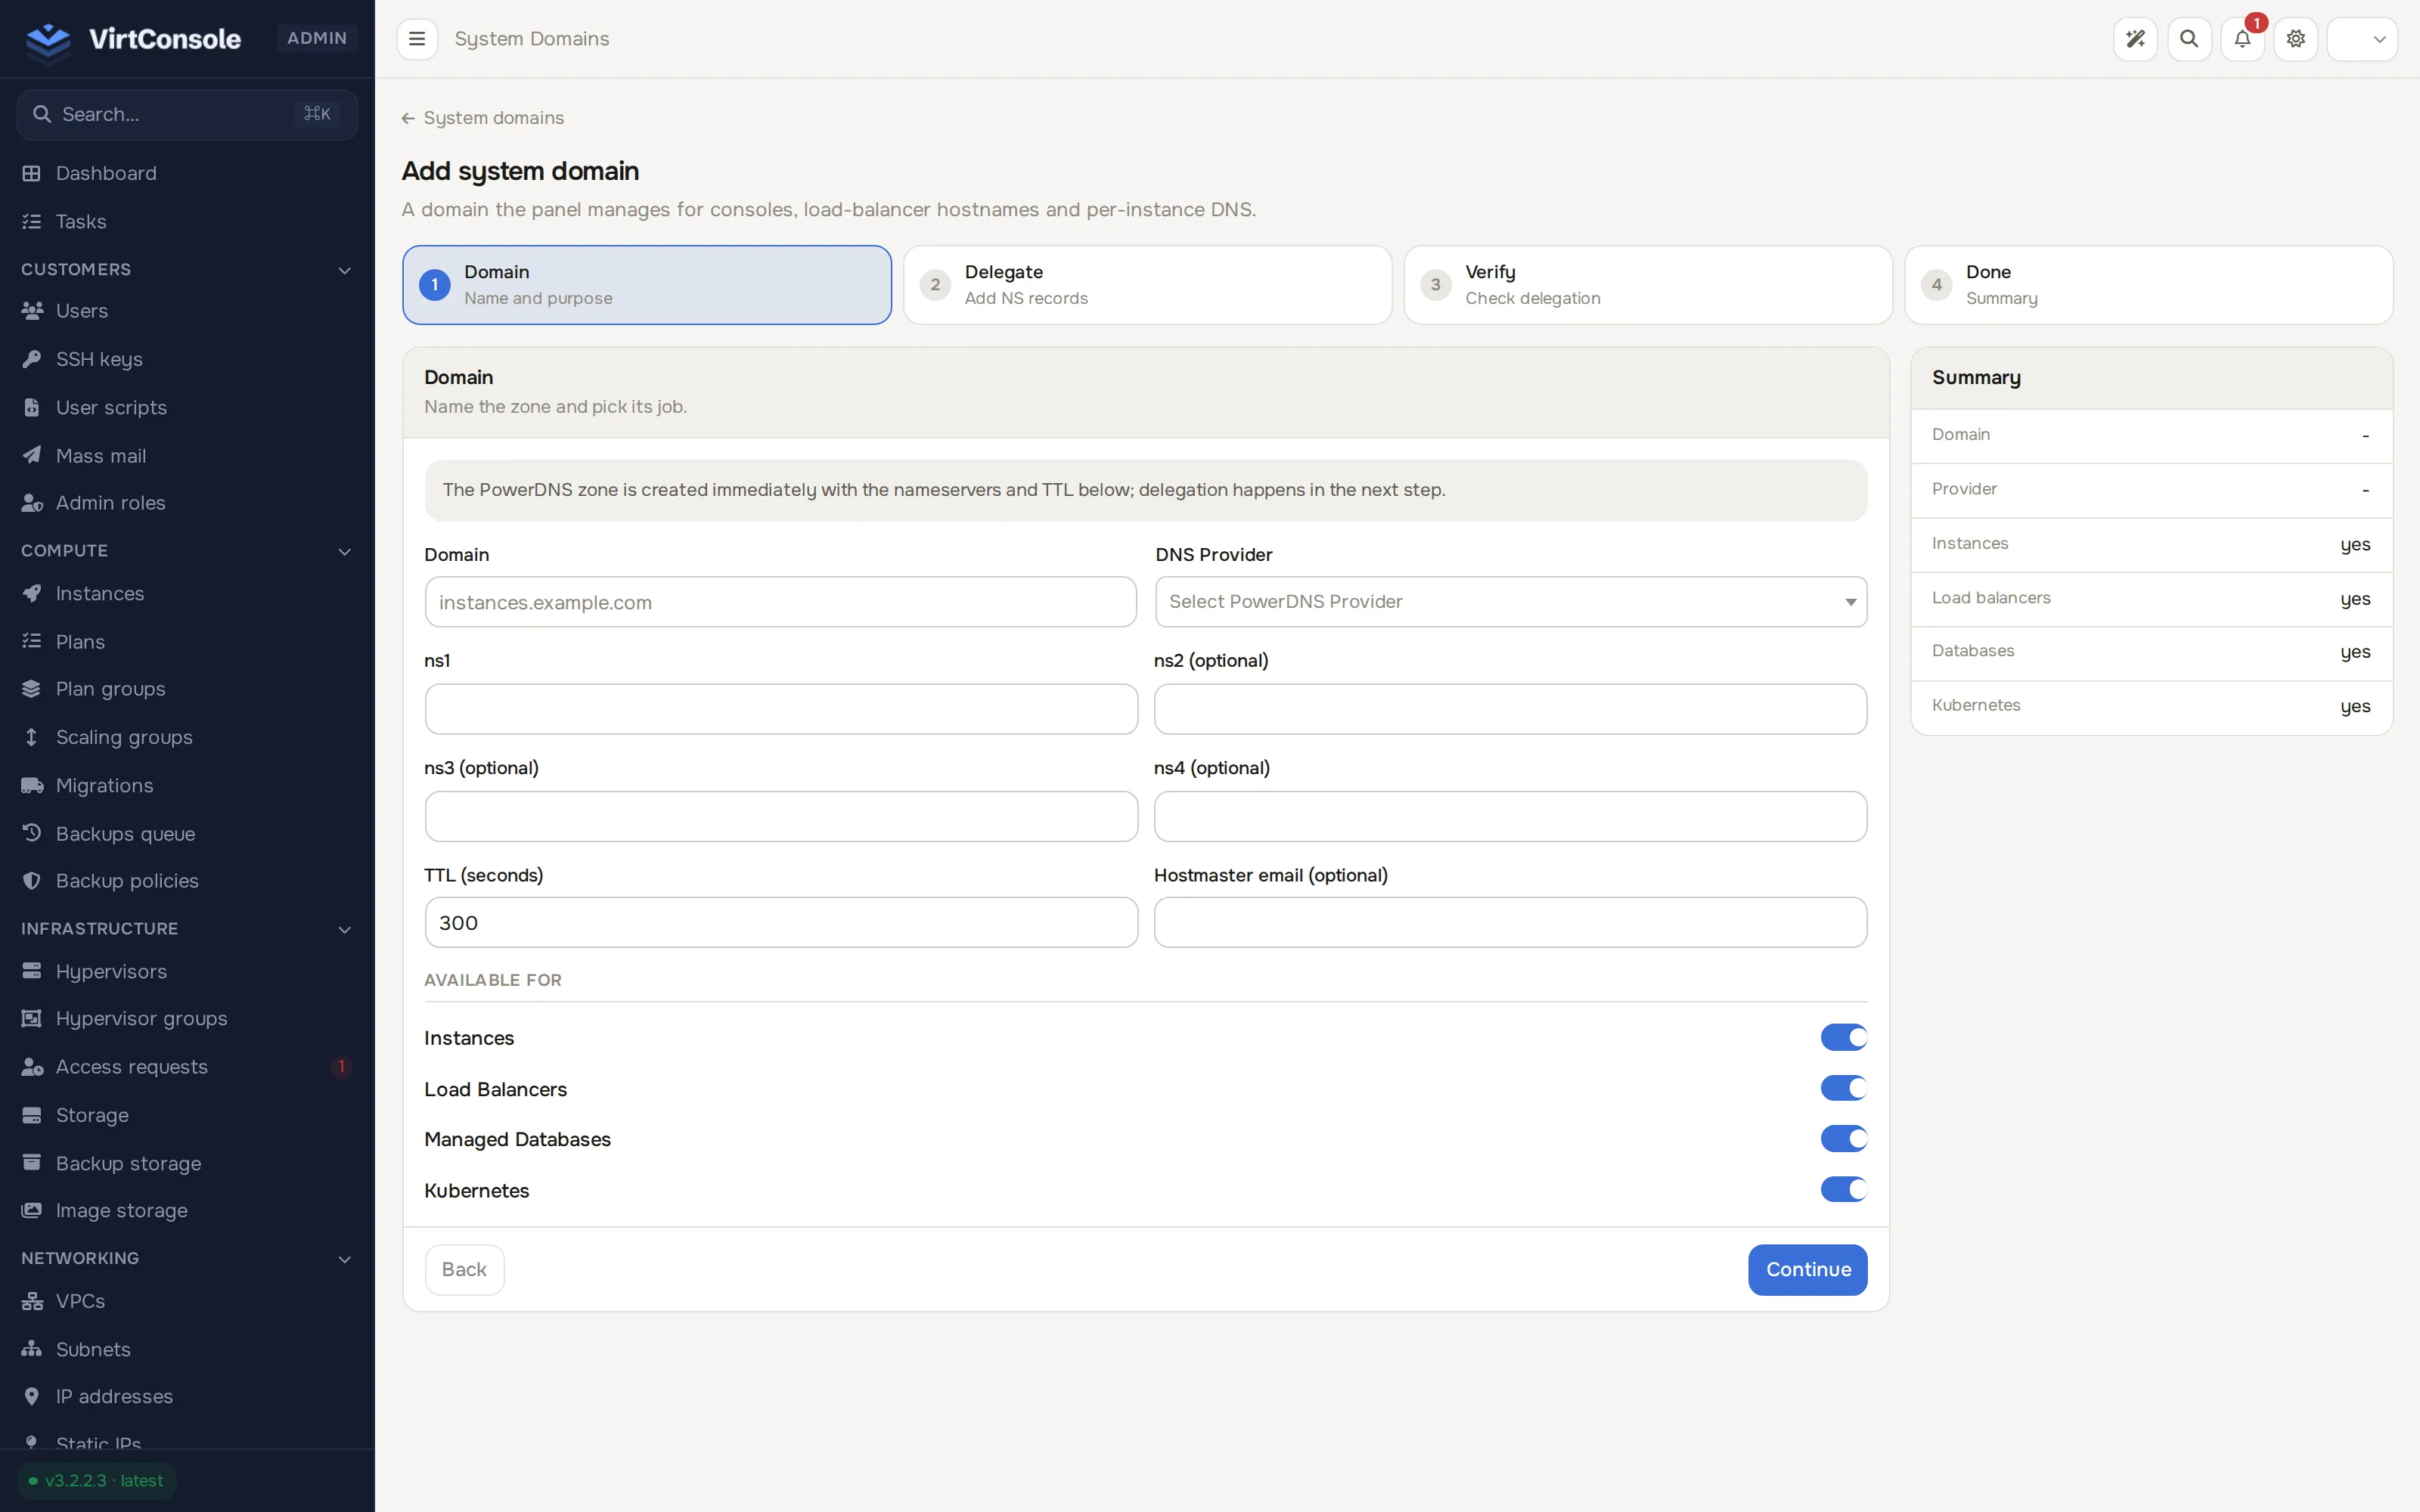This screenshot has width=2420, height=1512.
Task: Click the SSH keys key icon
Action: tap(32, 359)
